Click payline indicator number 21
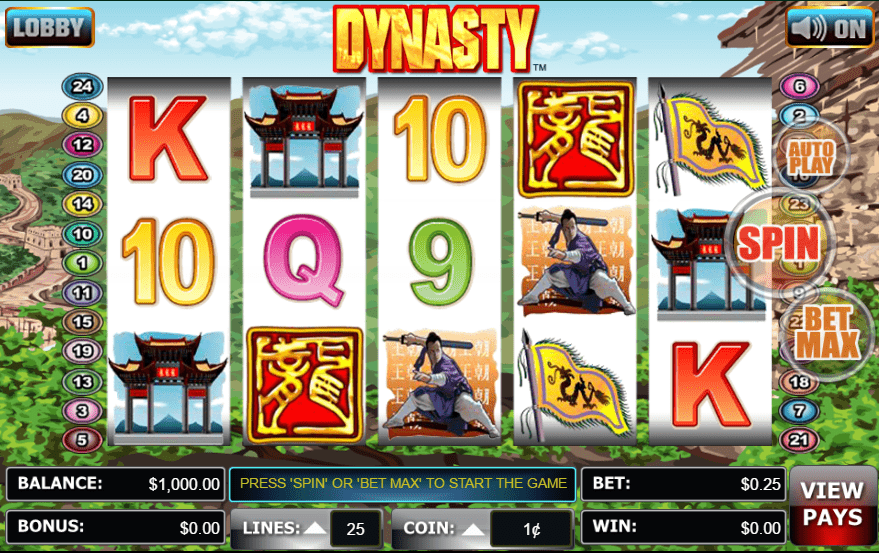Image resolution: width=879 pixels, height=553 pixels. click(799, 440)
